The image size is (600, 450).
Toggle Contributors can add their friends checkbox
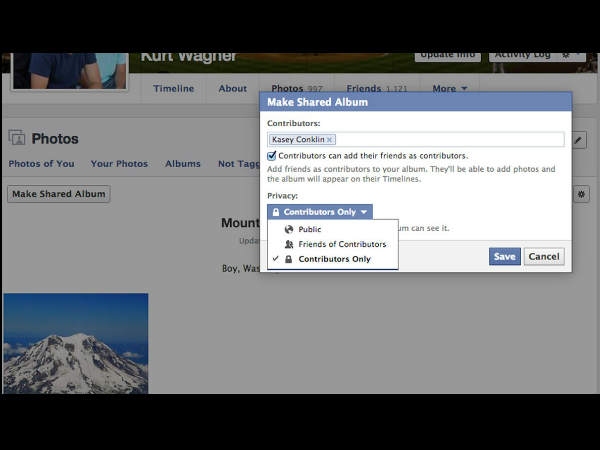click(x=272, y=155)
